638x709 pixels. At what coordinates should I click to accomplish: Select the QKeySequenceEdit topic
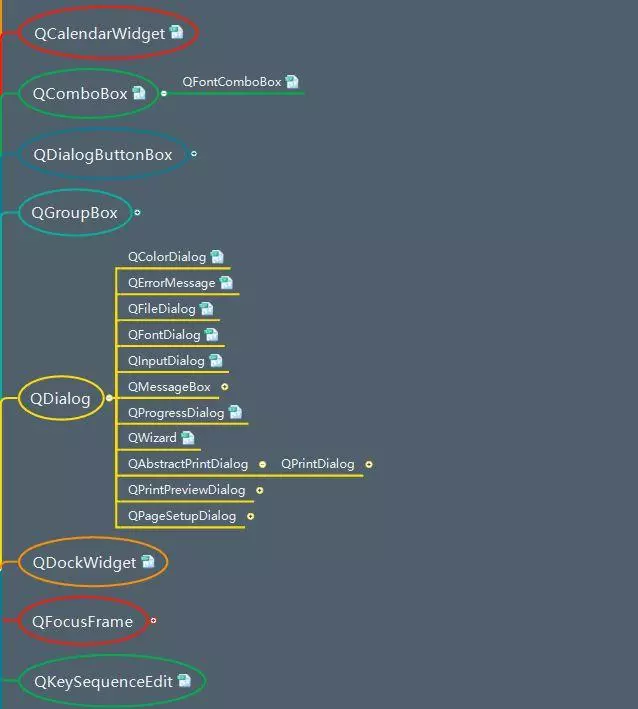click(x=112, y=681)
